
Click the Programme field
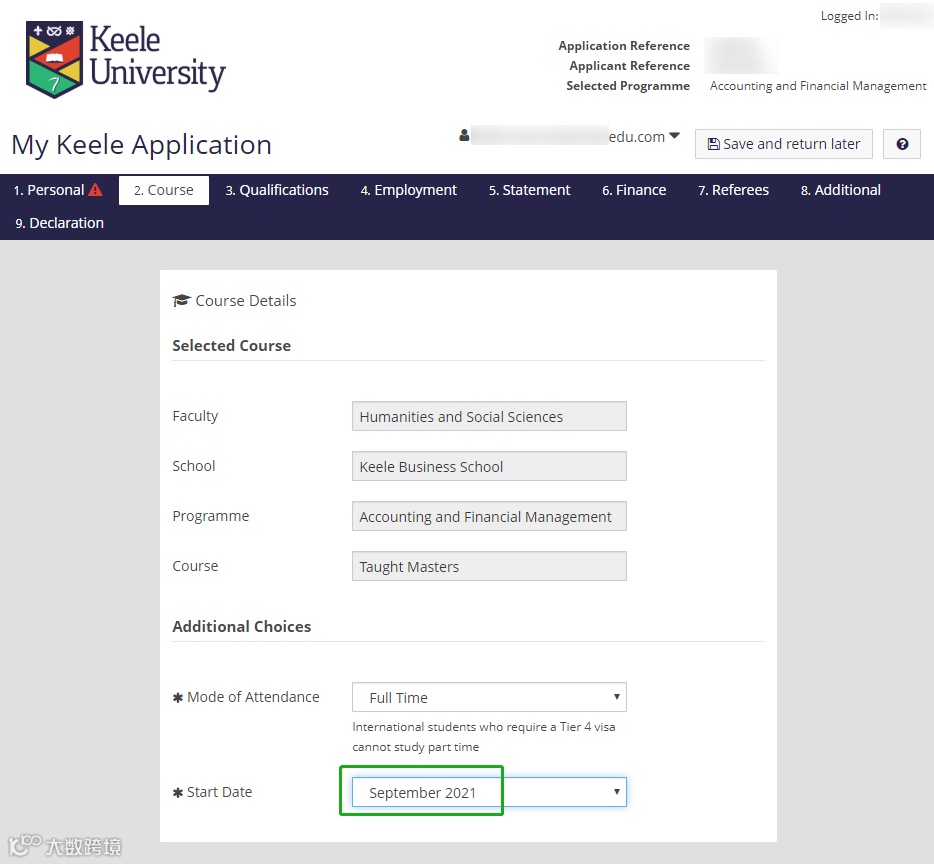point(489,516)
